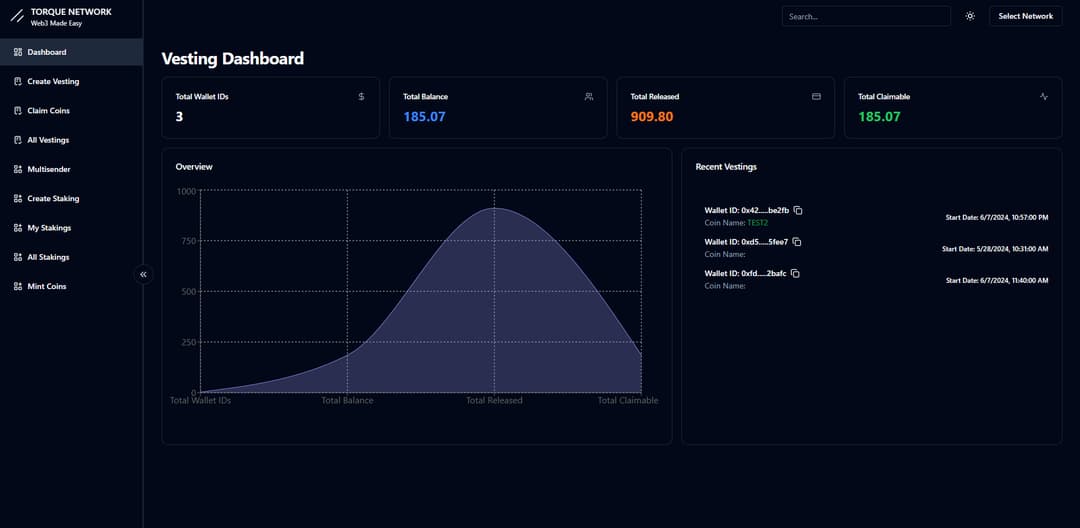Image resolution: width=1080 pixels, height=528 pixels.
Task: Navigate to All Vestings
Action: point(48,140)
